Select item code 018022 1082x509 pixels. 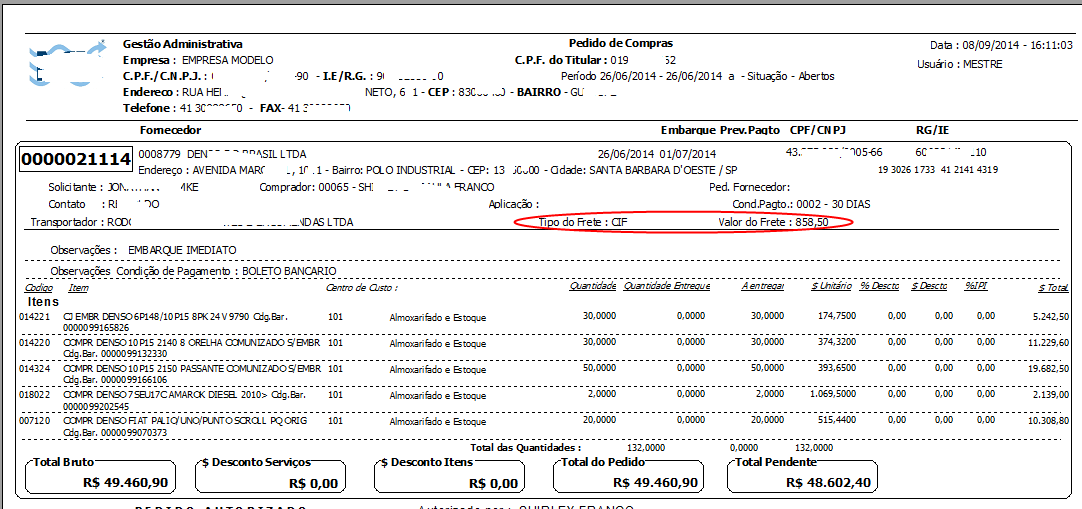click(35, 395)
